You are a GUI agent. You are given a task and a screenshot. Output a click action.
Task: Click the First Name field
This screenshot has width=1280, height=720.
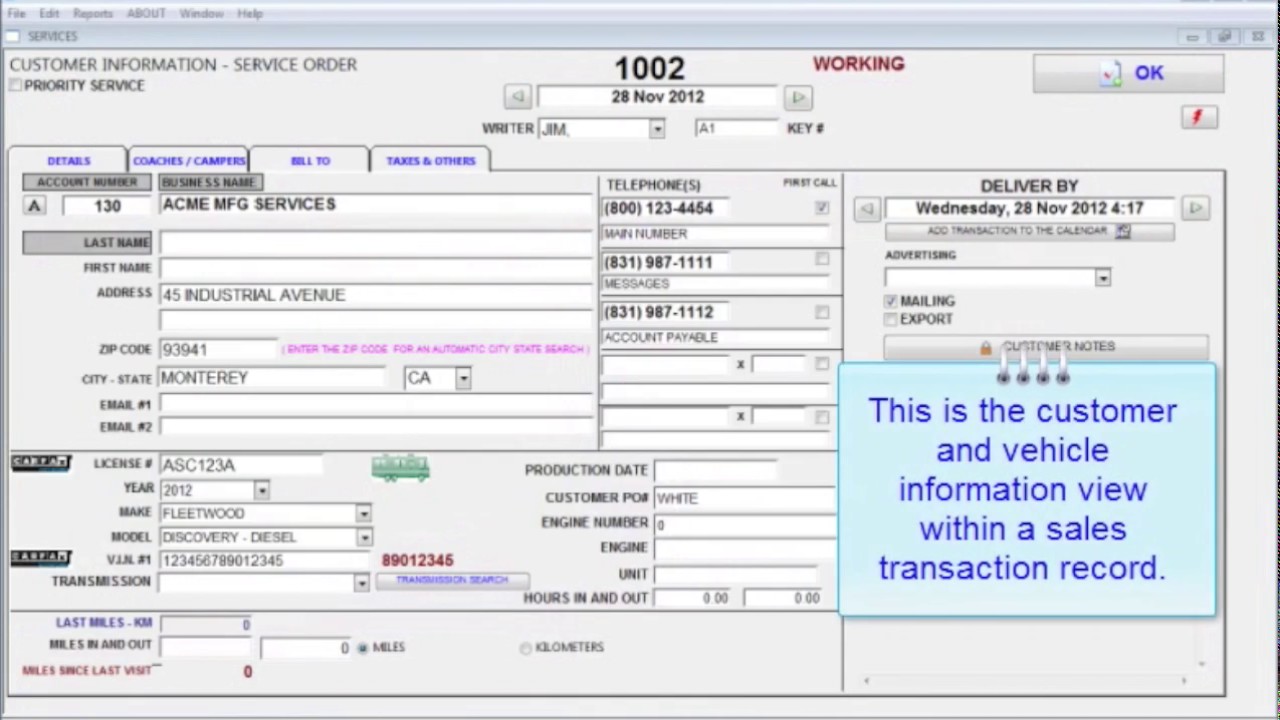click(376, 268)
